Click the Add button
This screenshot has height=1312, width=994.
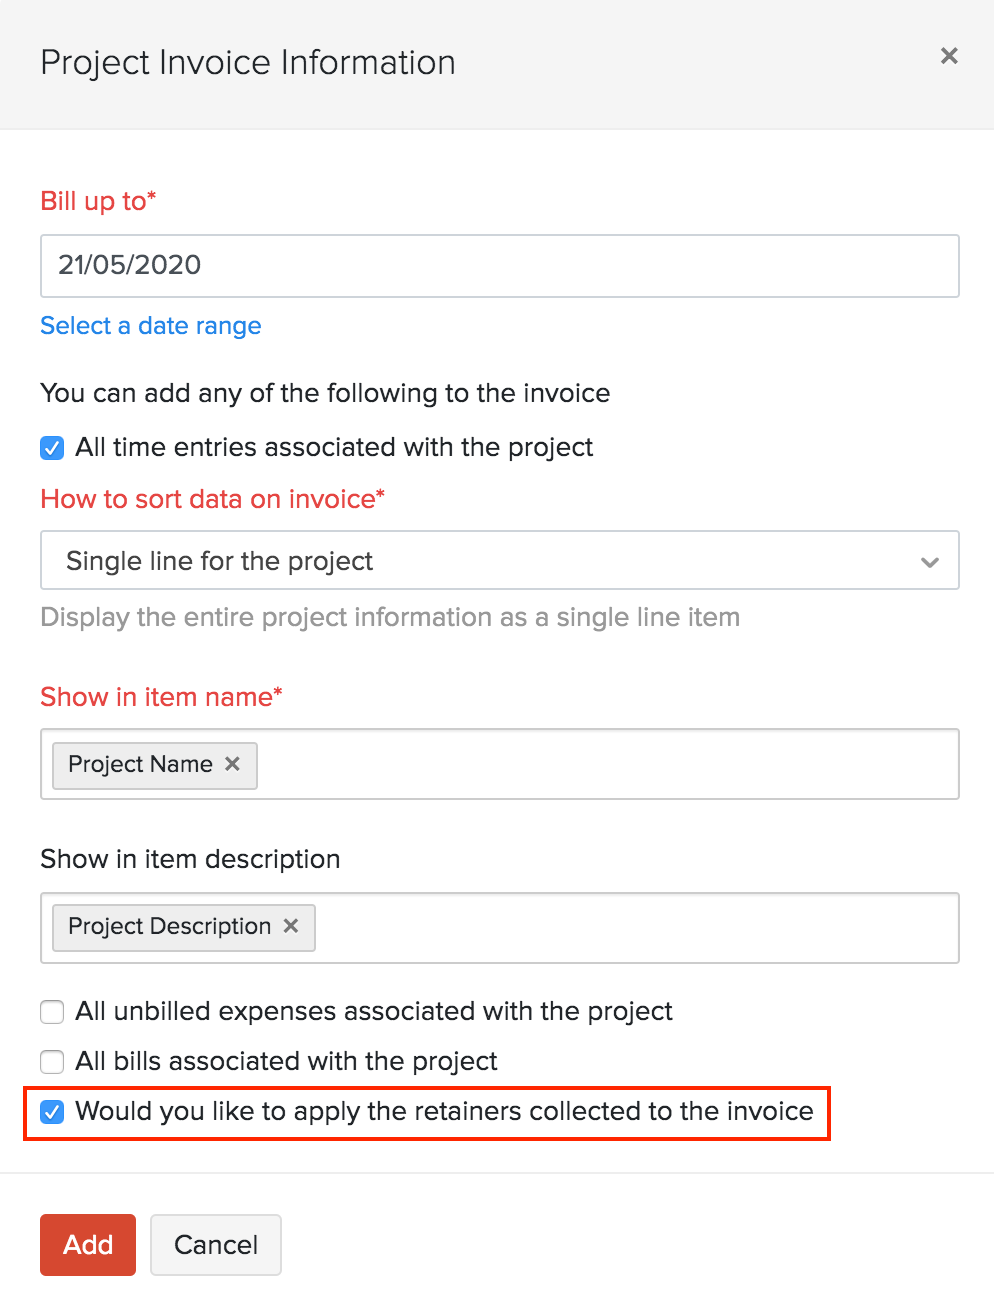pos(87,1244)
